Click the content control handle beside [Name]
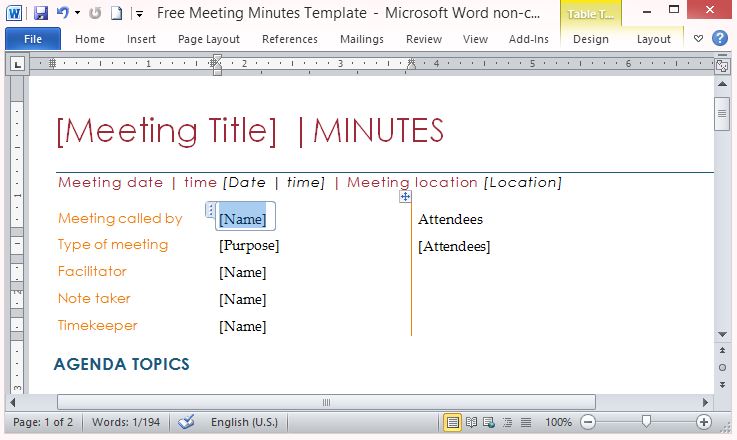The width and height of the screenshot is (737, 440). 210,210
